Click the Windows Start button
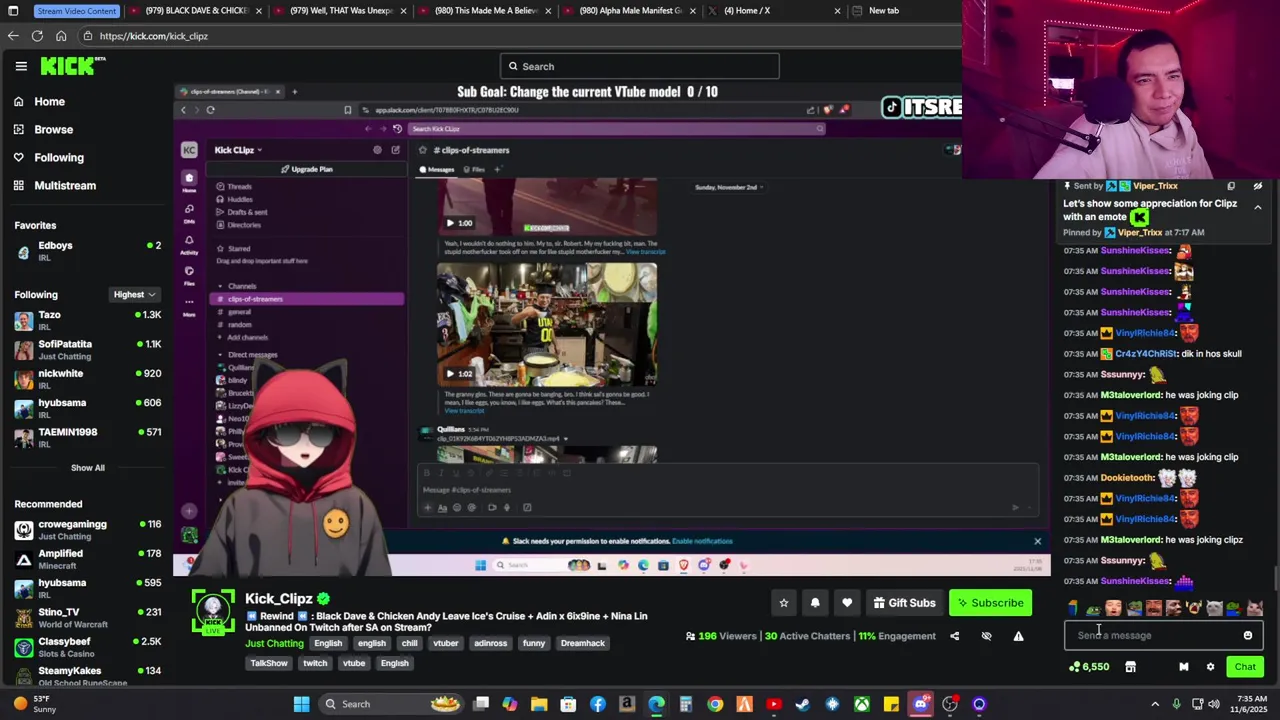 click(x=301, y=704)
